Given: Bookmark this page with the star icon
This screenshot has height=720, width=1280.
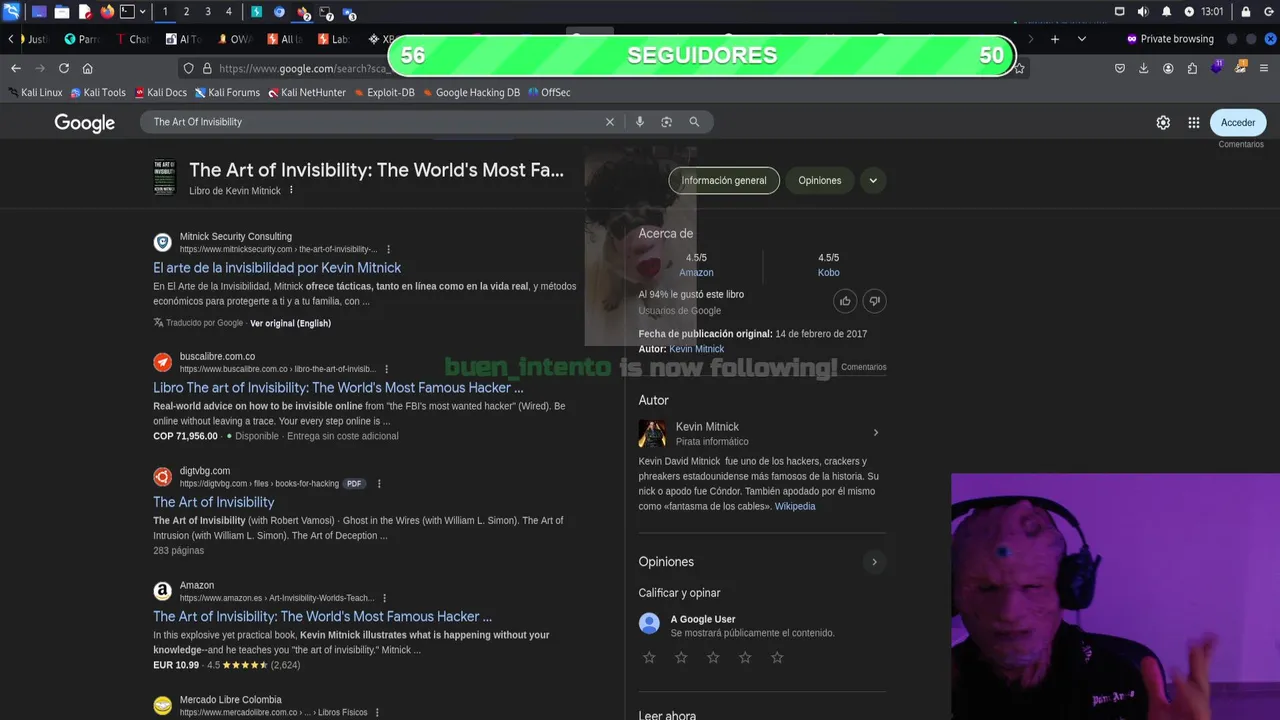Looking at the screenshot, I should coord(1019,68).
